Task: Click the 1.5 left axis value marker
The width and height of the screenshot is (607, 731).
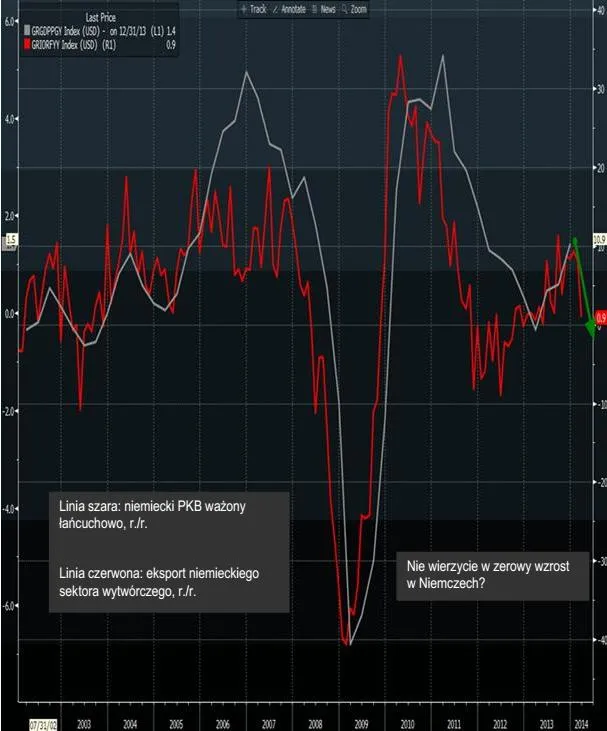Action: pos(10,240)
